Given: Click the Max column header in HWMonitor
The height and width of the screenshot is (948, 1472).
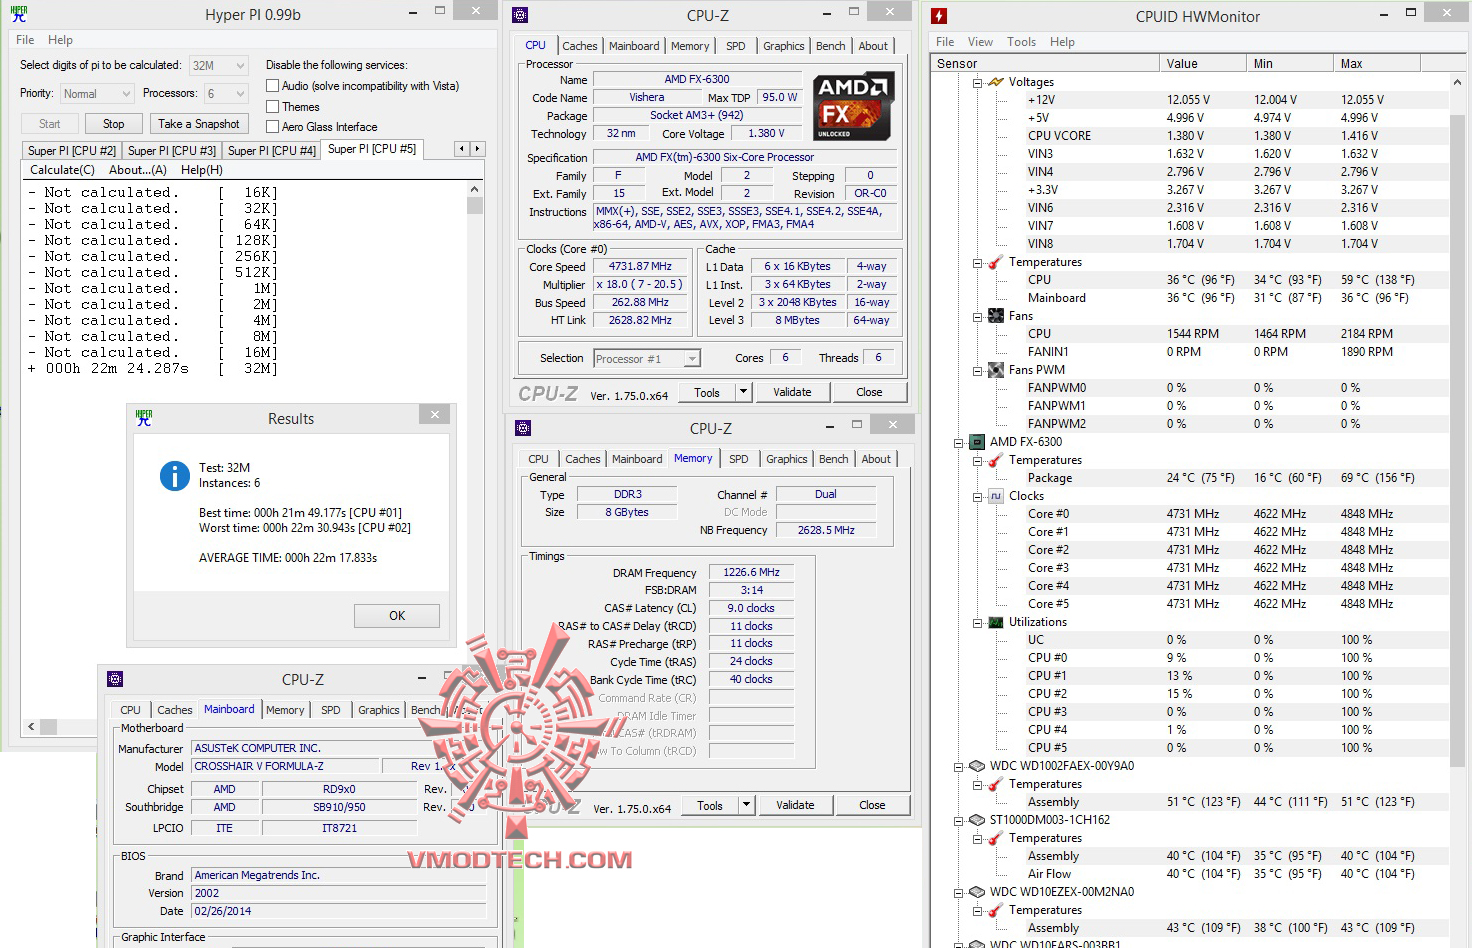Looking at the screenshot, I should coord(1377,64).
